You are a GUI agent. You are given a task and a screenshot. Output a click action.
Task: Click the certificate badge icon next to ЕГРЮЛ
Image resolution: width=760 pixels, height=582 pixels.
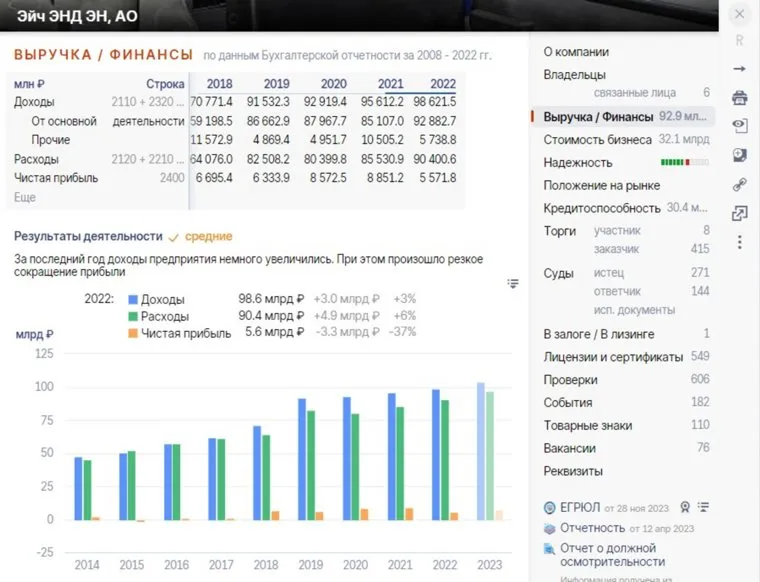[x=684, y=507]
